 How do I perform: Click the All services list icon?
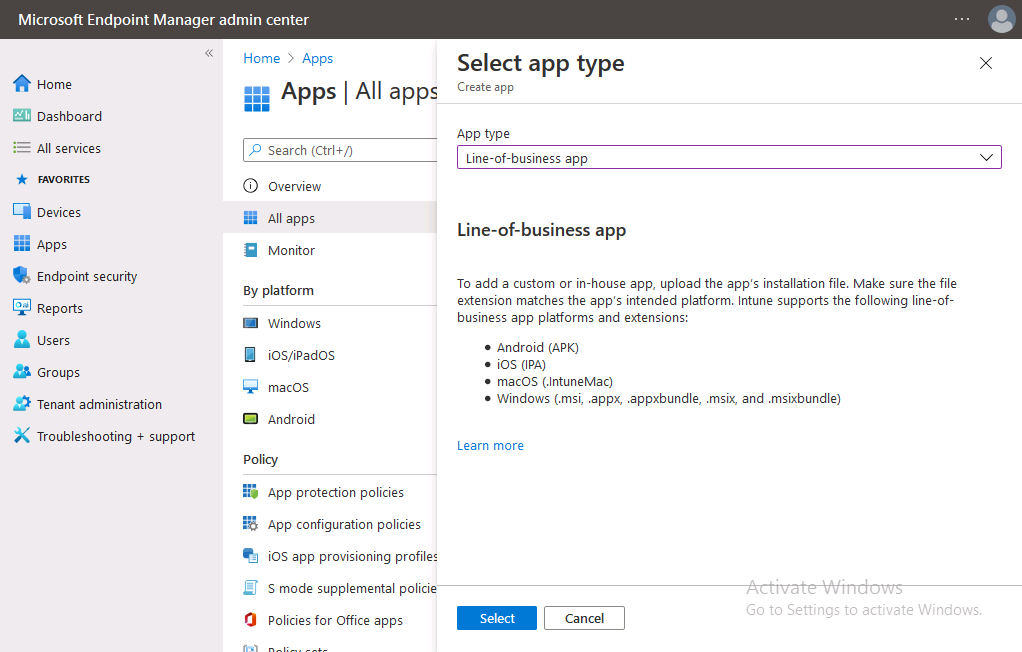[x=22, y=147]
